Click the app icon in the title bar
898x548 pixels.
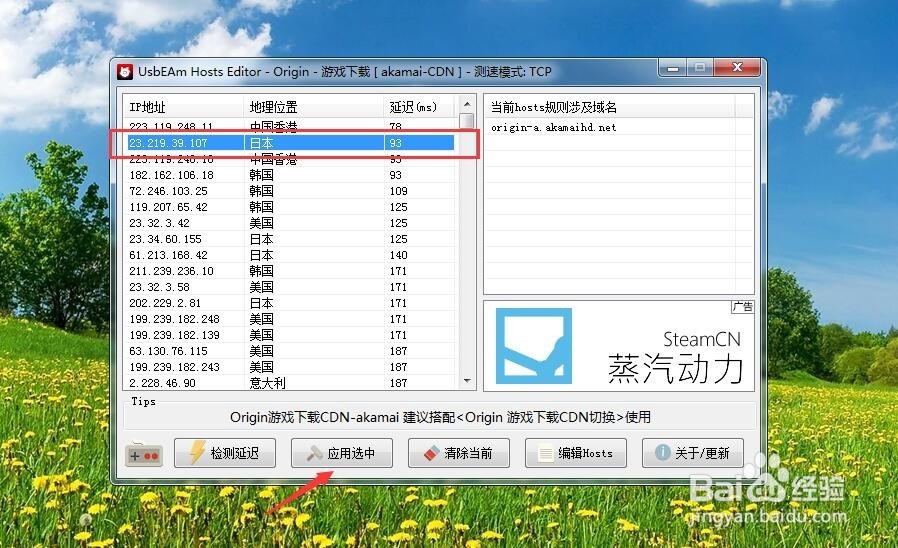click(125, 72)
